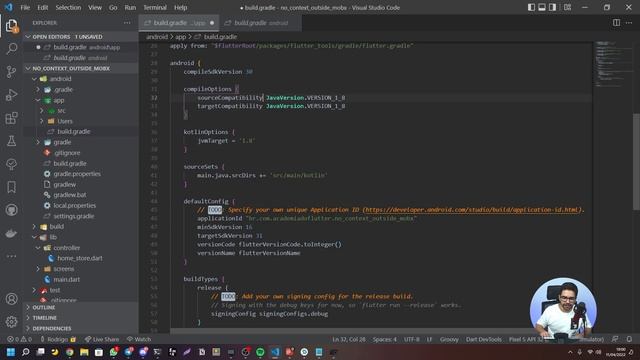Click UTF-8 encoding indicator
The height and width of the screenshot is (360, 640).
pyautogui.click(x=411, y=339)
